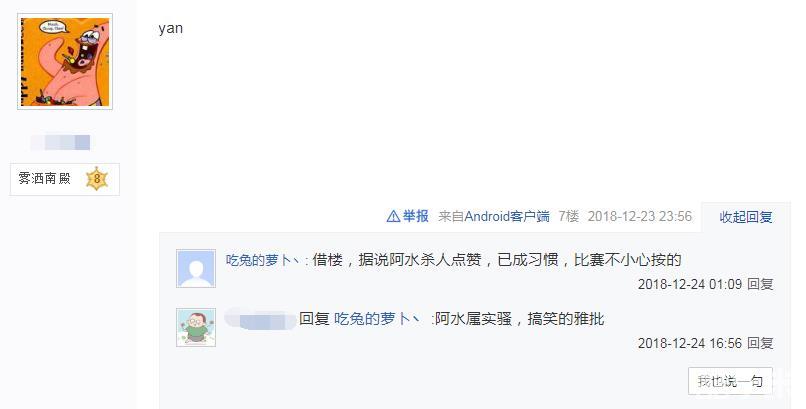Reply to the 01:09 comment
The height and width of the screenshot is (409, 806).
(x=760, y=284)
